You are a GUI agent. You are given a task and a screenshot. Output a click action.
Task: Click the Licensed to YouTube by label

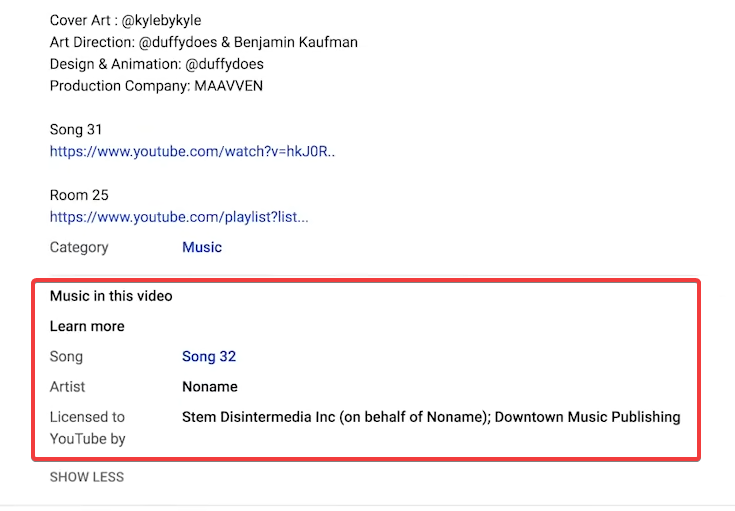coord(88,427)
